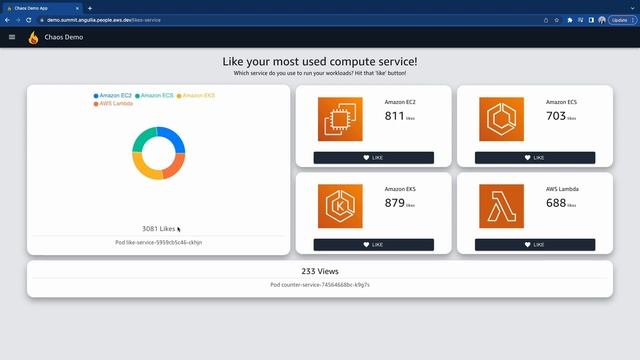The height and width of the screenshot is (360, 640).
Task: Click the site lock icon in address bar
Action: pyautogui.click(x=42, y=20)
